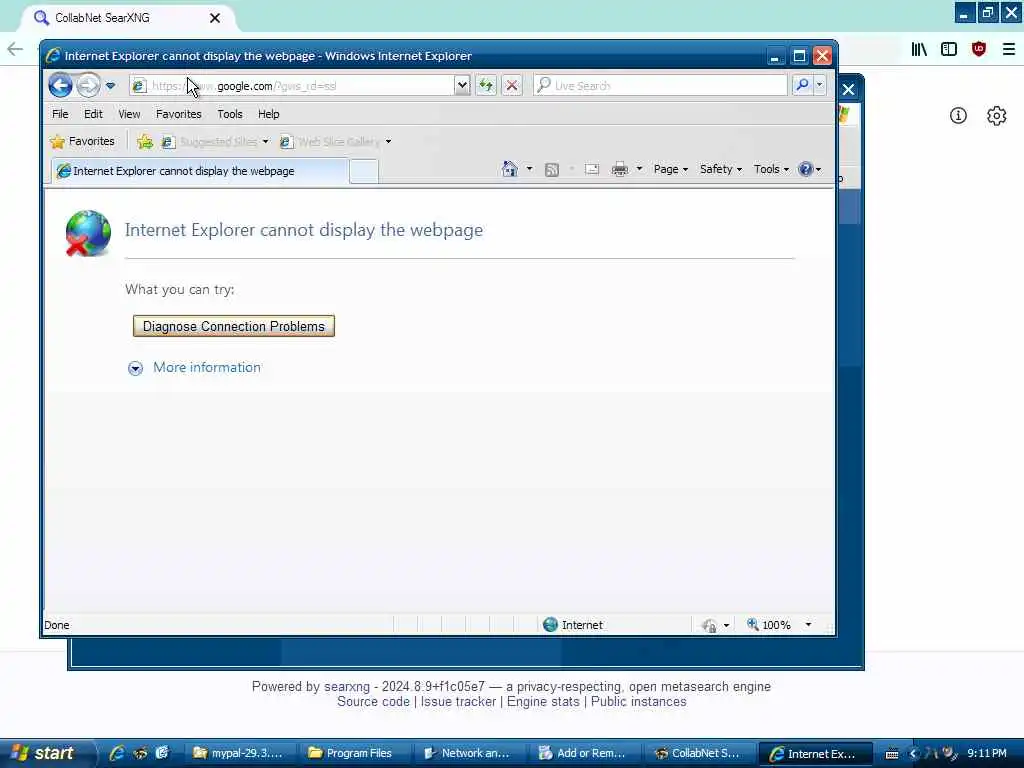
Task: Open the Page command bar dropdown
Action: tap(671, 169)
